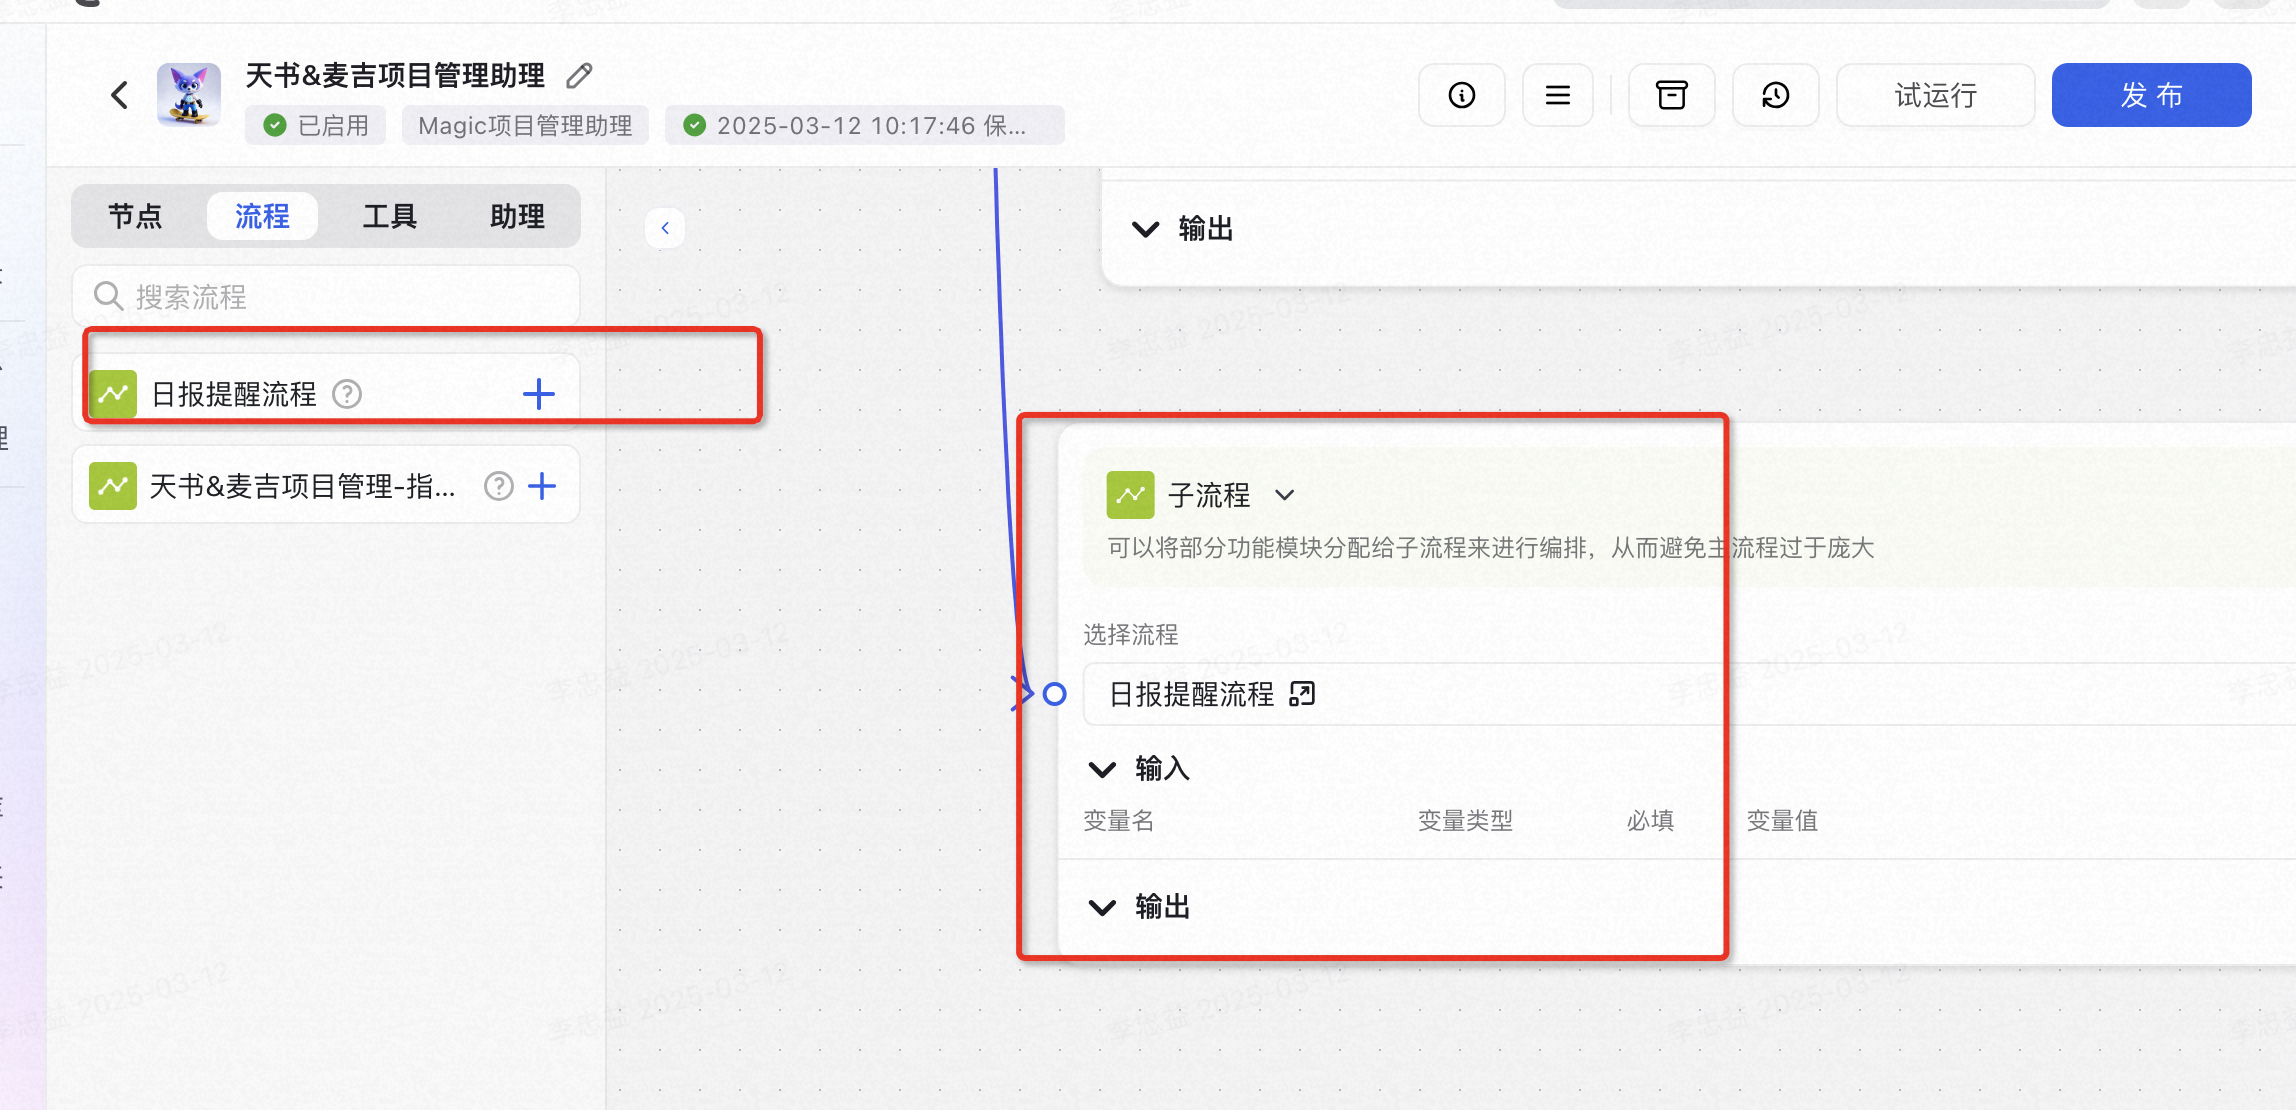This screenshot has width=2296, height=1110.
Task: Click the 变量名 column header
Action: [x=1119, y=821]
